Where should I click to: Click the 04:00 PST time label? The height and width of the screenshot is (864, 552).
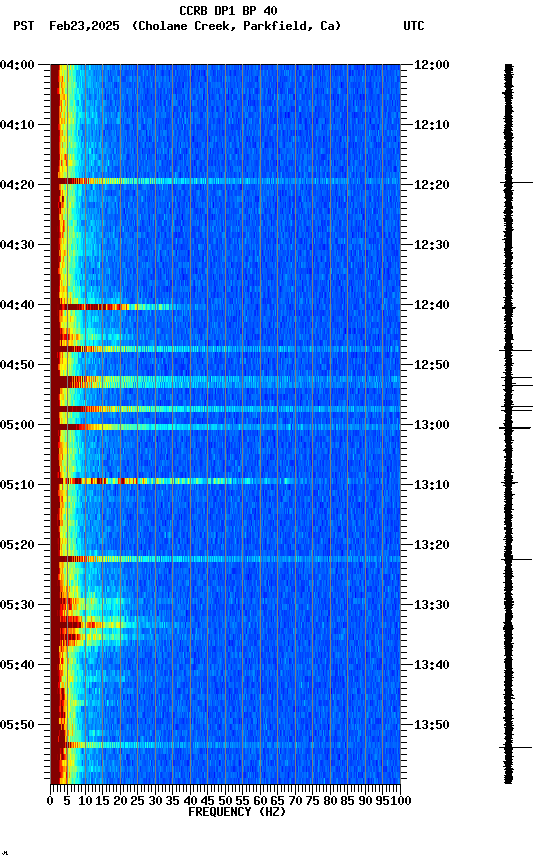(17, 65)
